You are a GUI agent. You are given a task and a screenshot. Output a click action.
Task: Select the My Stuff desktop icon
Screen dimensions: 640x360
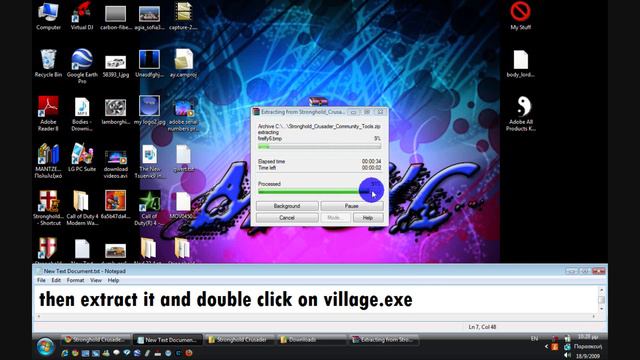coord(520,16)
